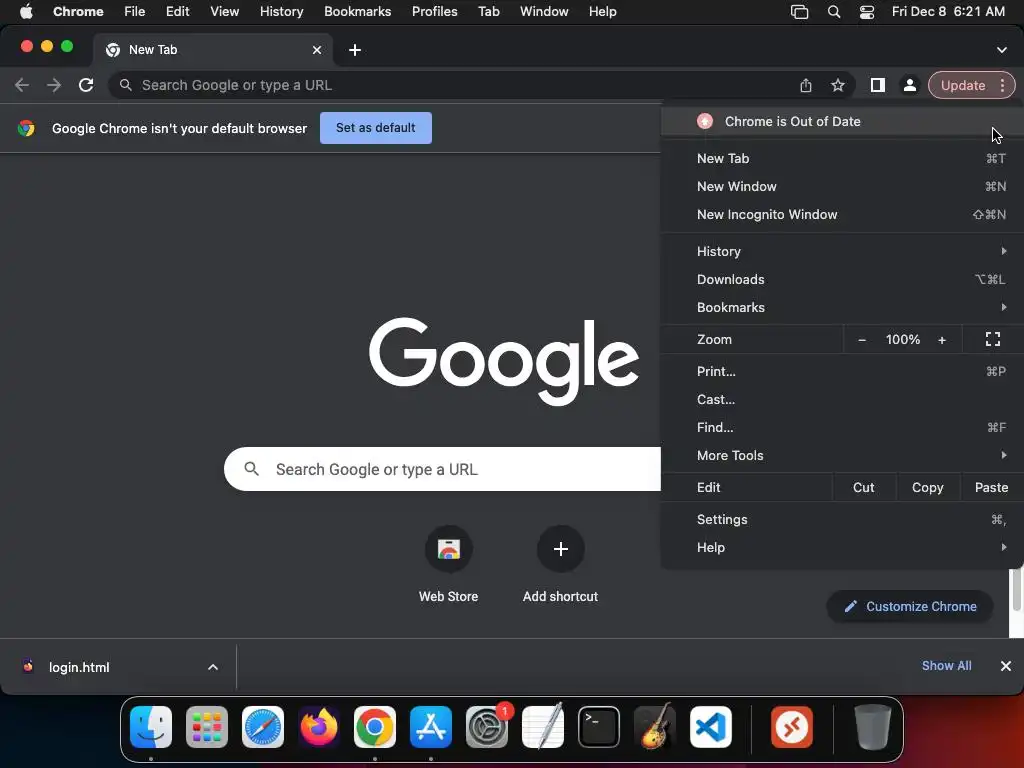Increase zoom with plus button
Image resolution: width=1024 pixels, height=768 pixels.
(x=942, y=340)
